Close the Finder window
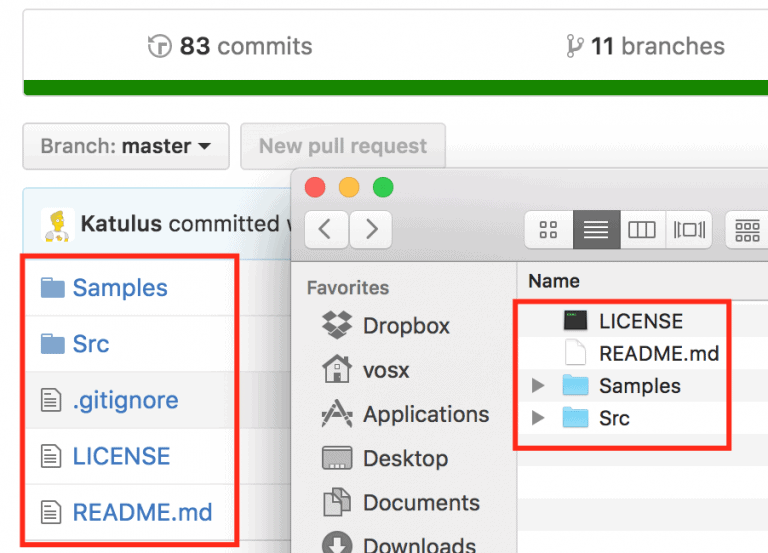Viewport: 768px width, 553px height. pos(315,187)
